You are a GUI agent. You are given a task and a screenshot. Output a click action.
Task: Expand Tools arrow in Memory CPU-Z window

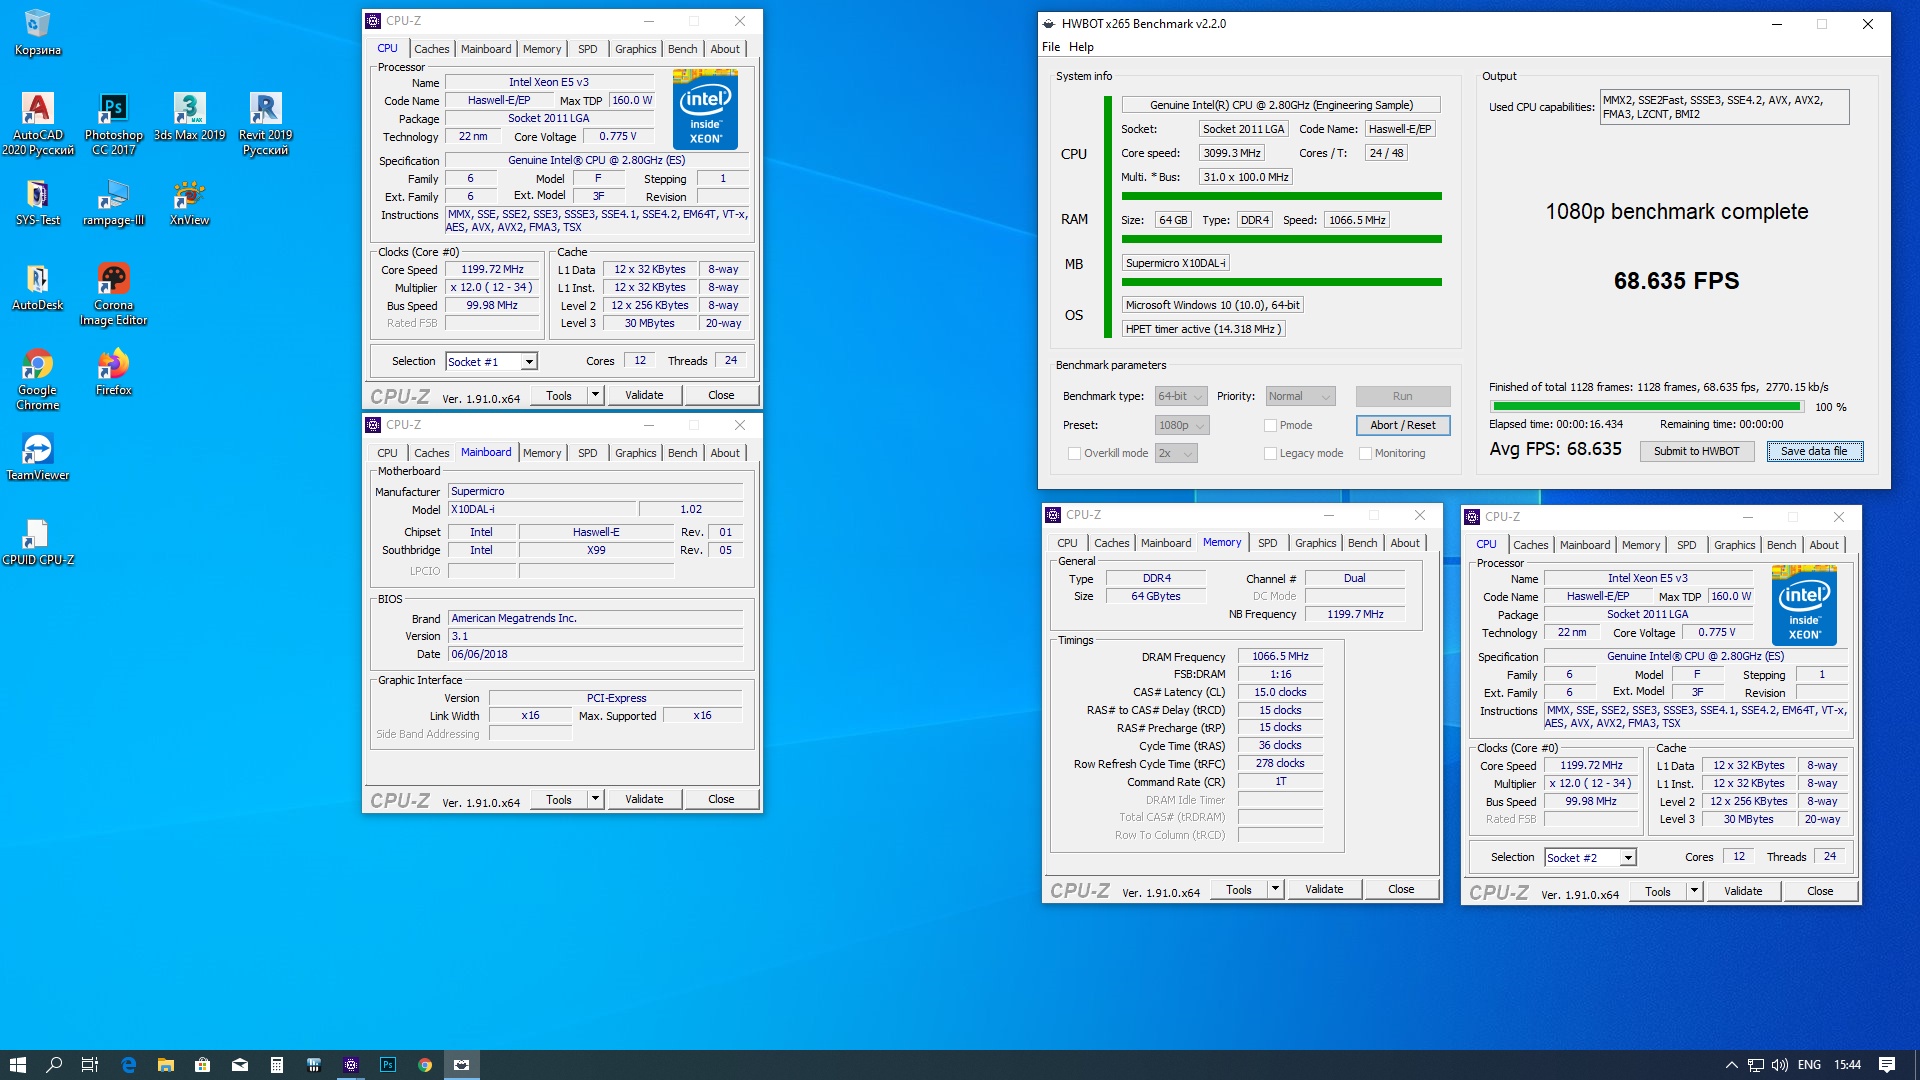[1275, 889]
